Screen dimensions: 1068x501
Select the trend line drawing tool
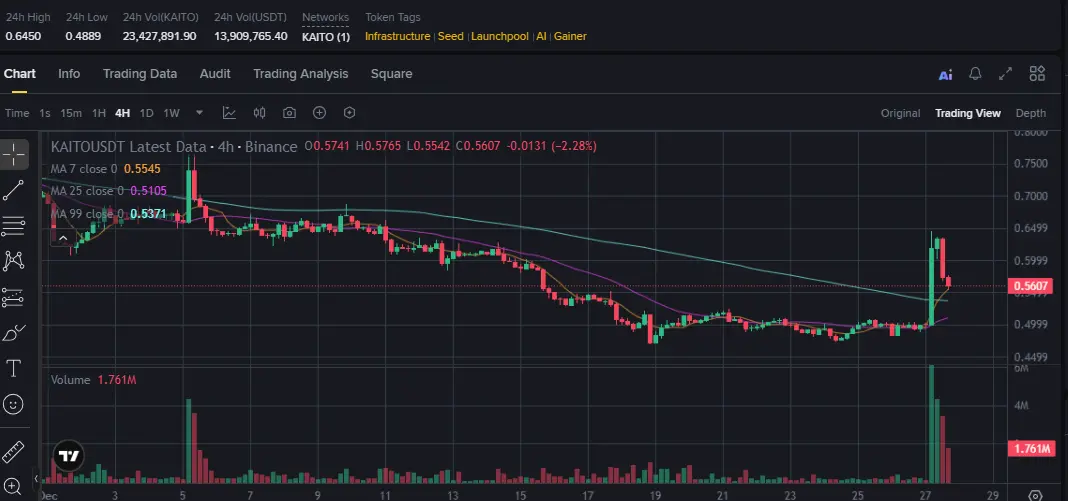[x=14, y=190]
